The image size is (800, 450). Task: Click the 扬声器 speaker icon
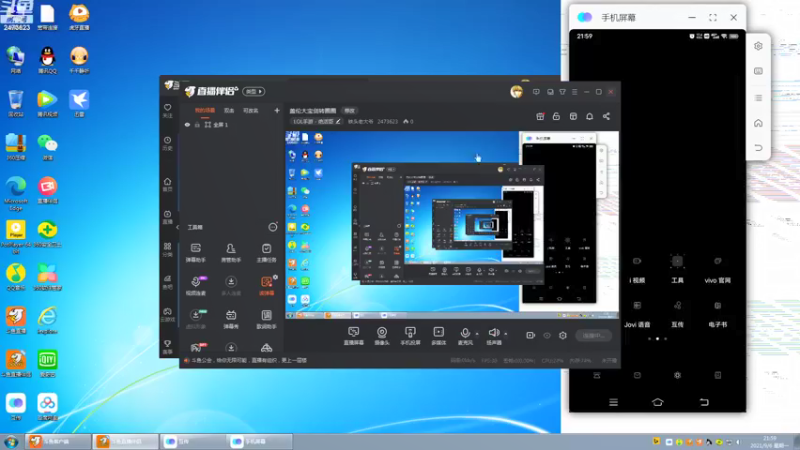(x=493, y=333)
